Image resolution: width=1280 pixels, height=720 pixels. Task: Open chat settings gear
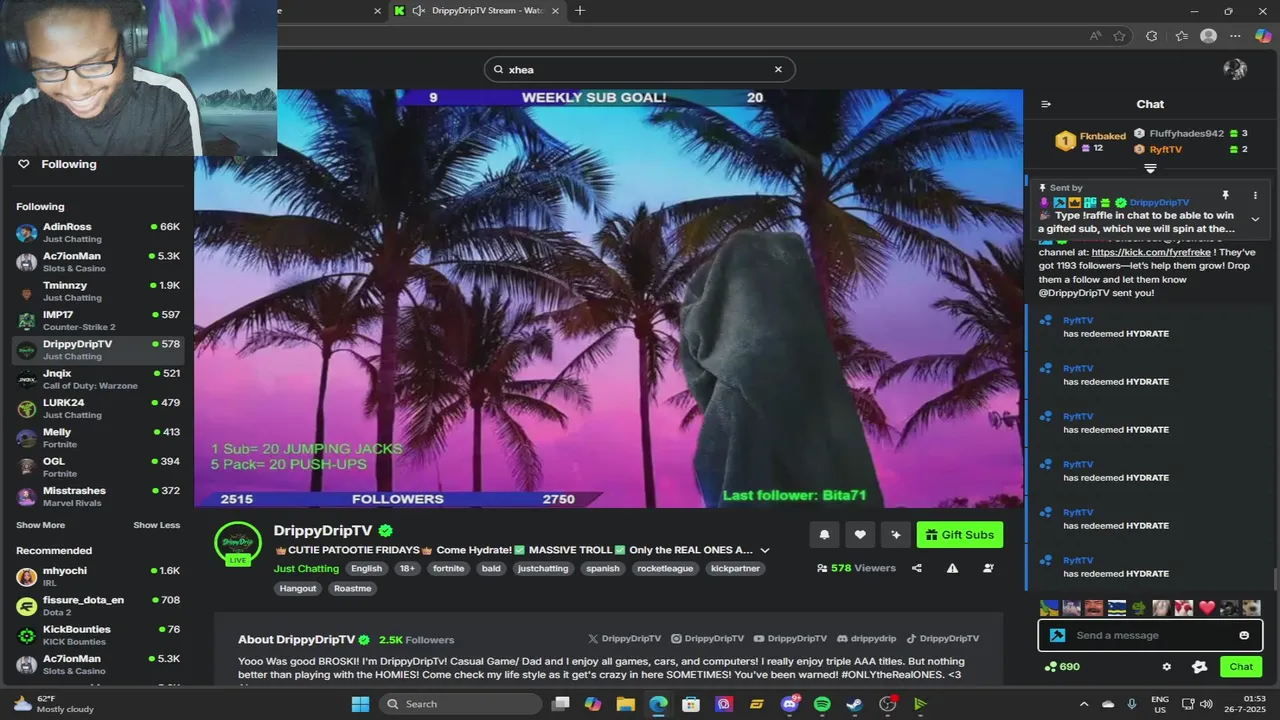1166,666
